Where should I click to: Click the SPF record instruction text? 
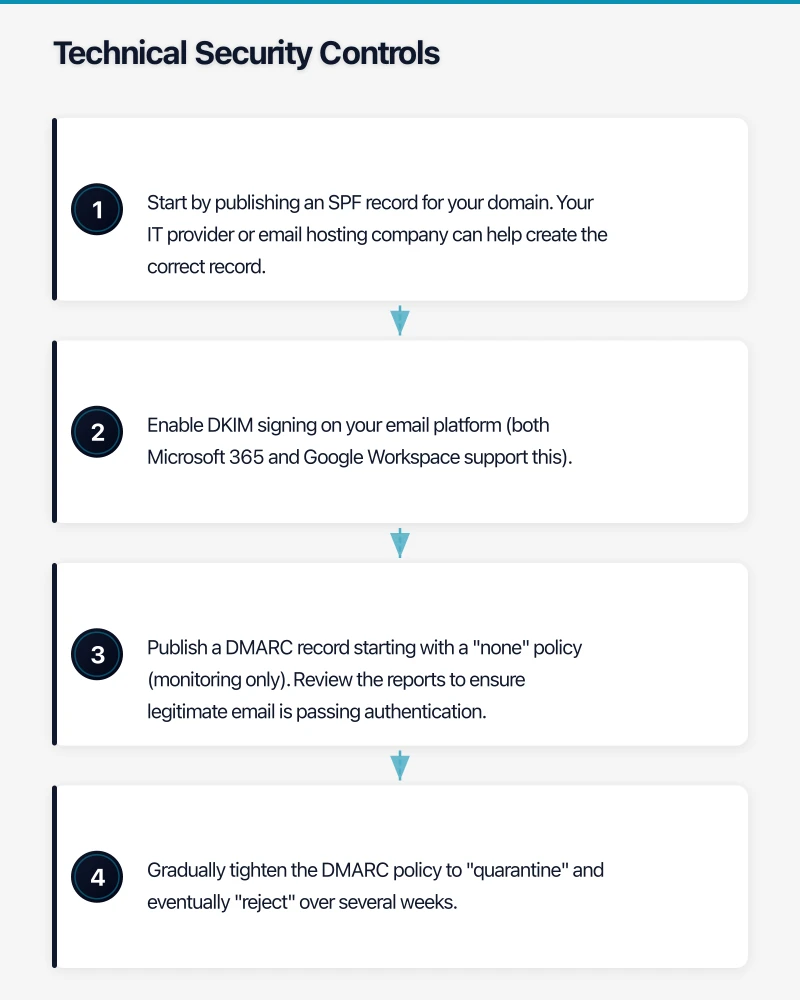pos(377,235)
